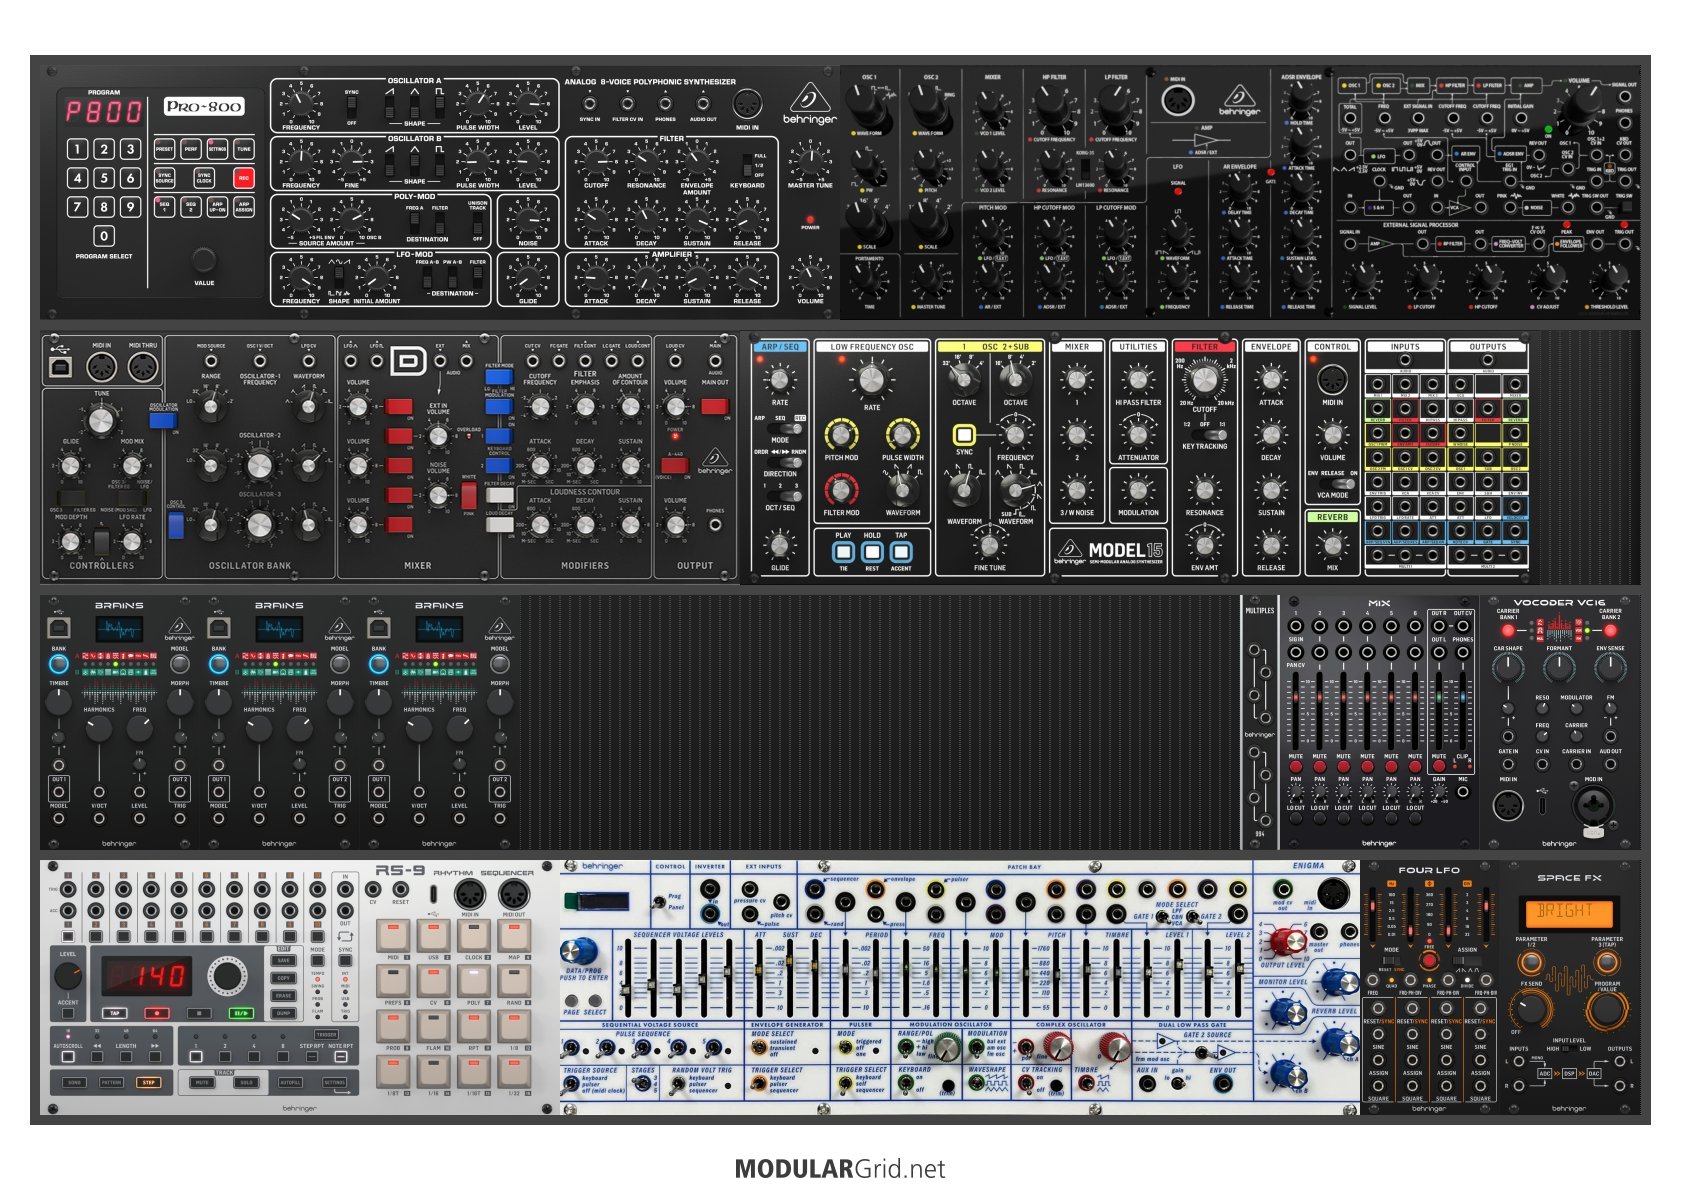Click the P800 program display

click(104, 112)
